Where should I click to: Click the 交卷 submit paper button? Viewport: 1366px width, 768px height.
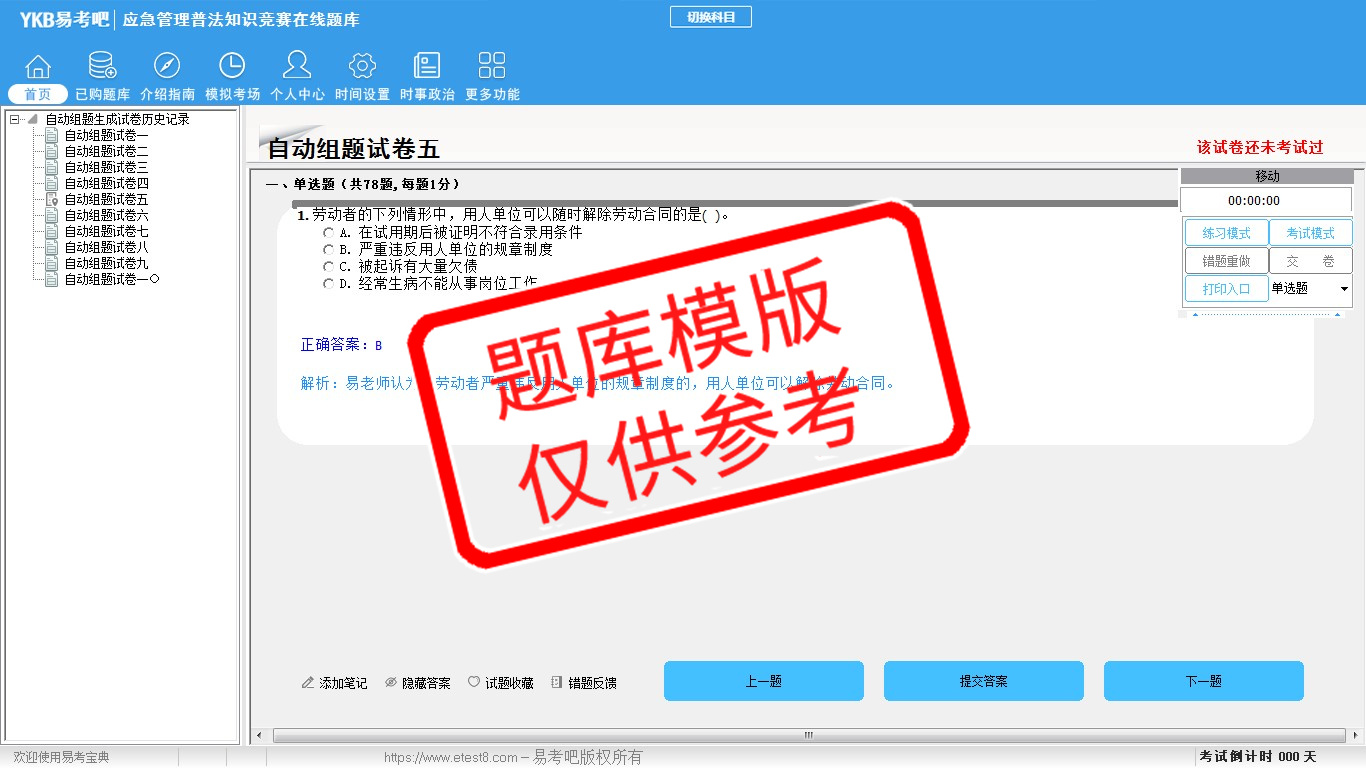click(1310, 261)
